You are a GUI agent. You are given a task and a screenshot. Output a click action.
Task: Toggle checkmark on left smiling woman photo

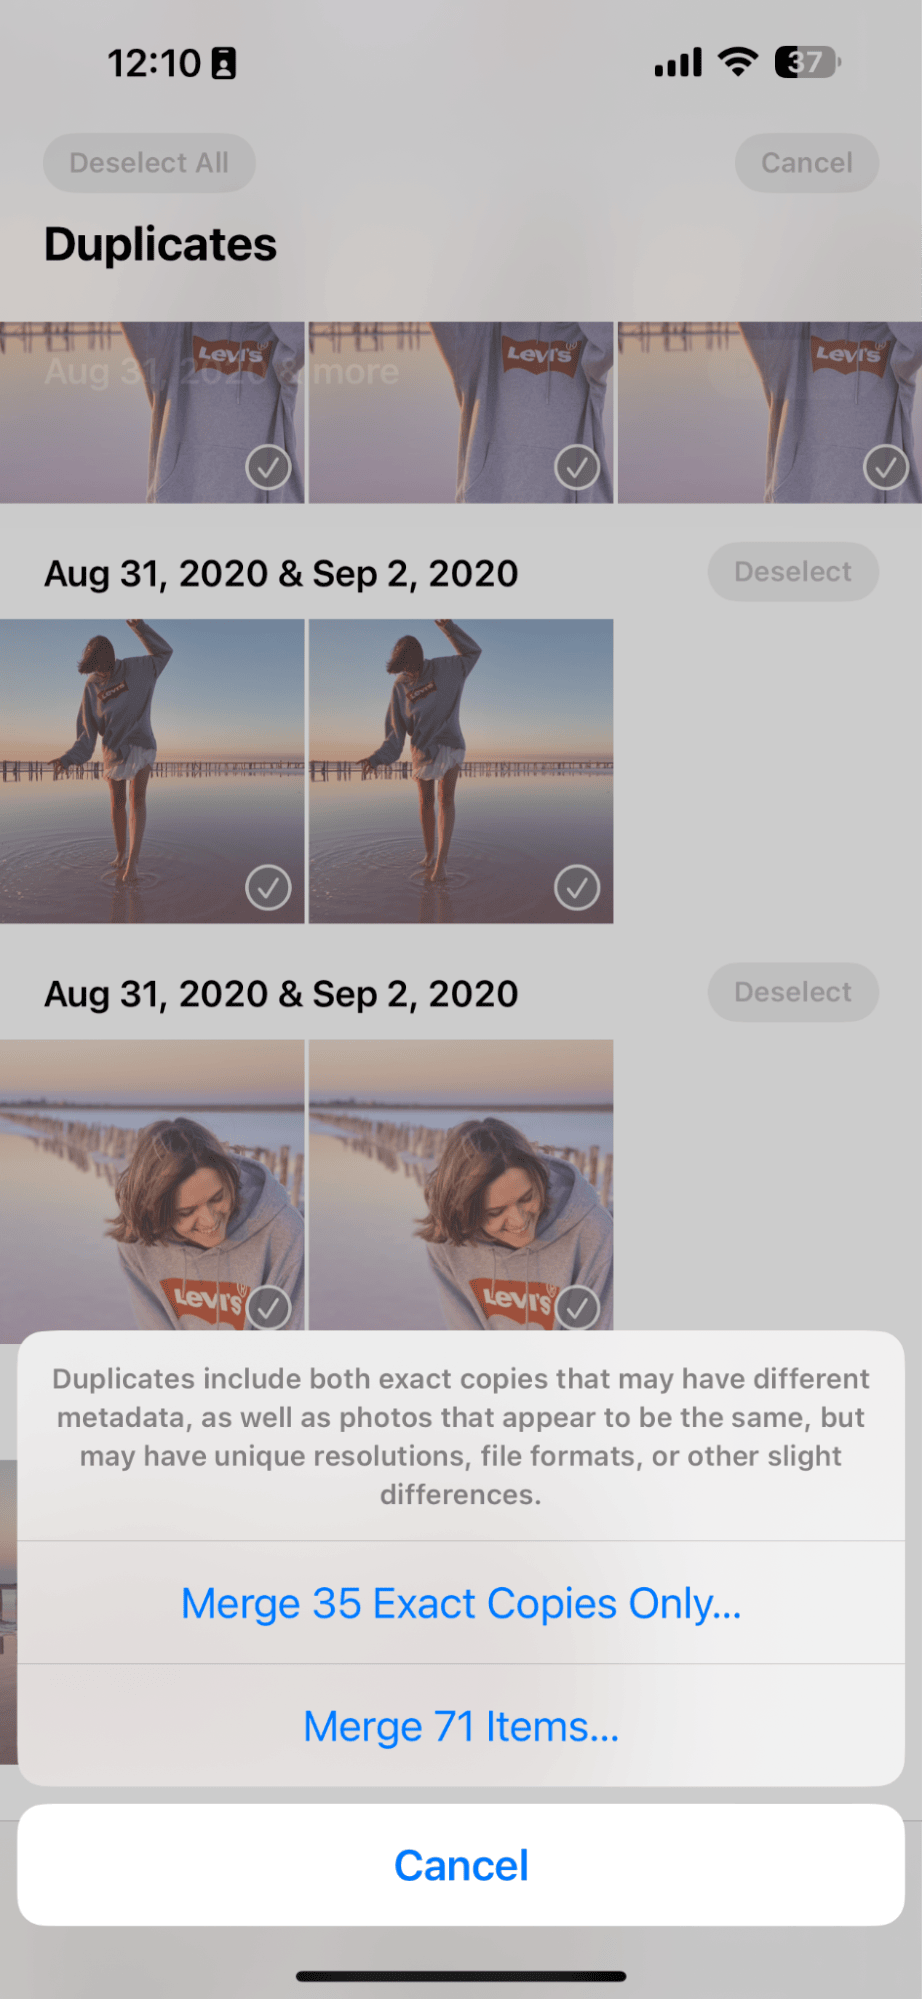tap(268, 1308)
